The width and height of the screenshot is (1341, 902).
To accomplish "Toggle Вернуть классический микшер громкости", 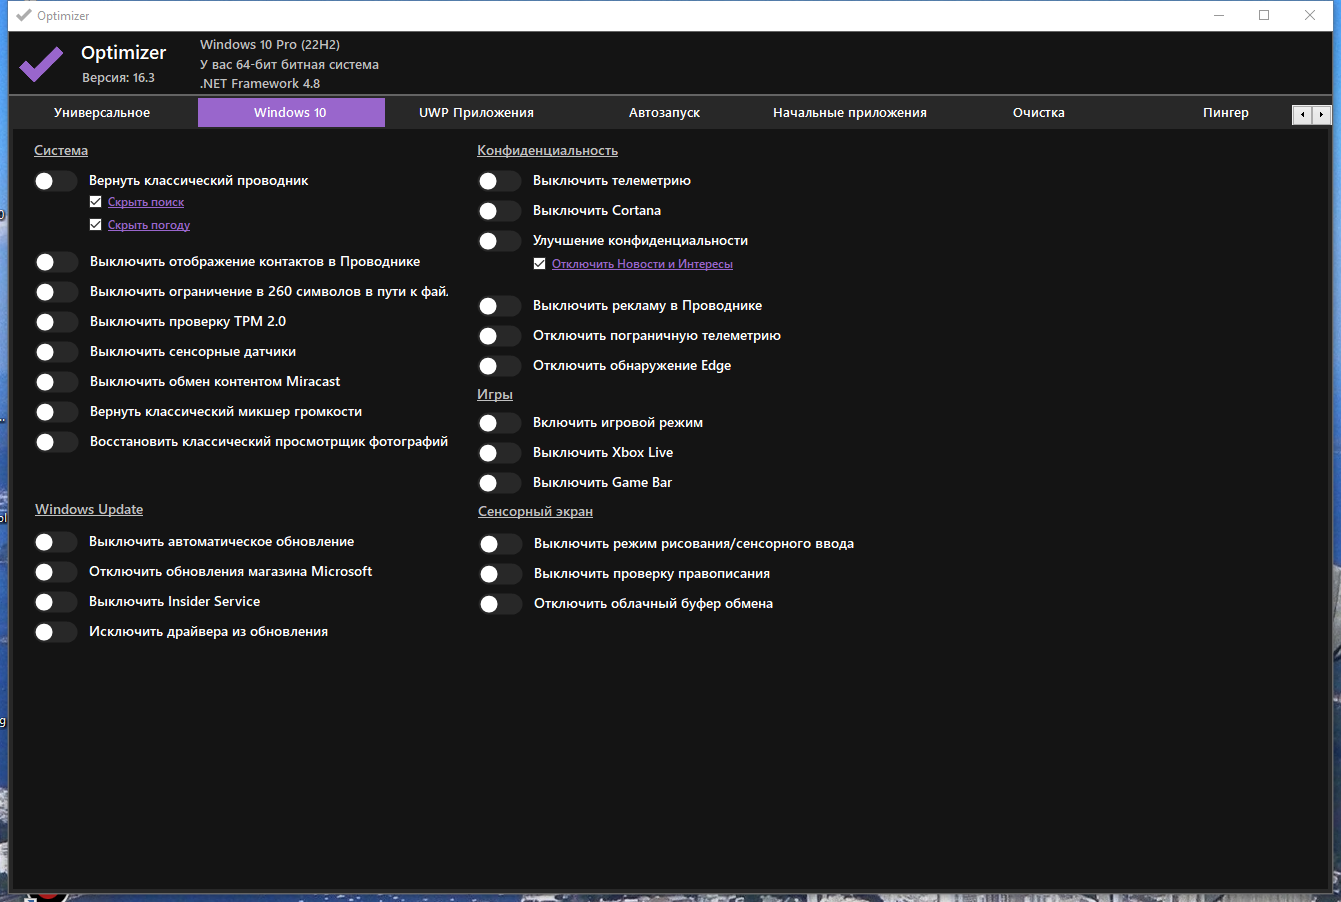I will coord(56,412).
